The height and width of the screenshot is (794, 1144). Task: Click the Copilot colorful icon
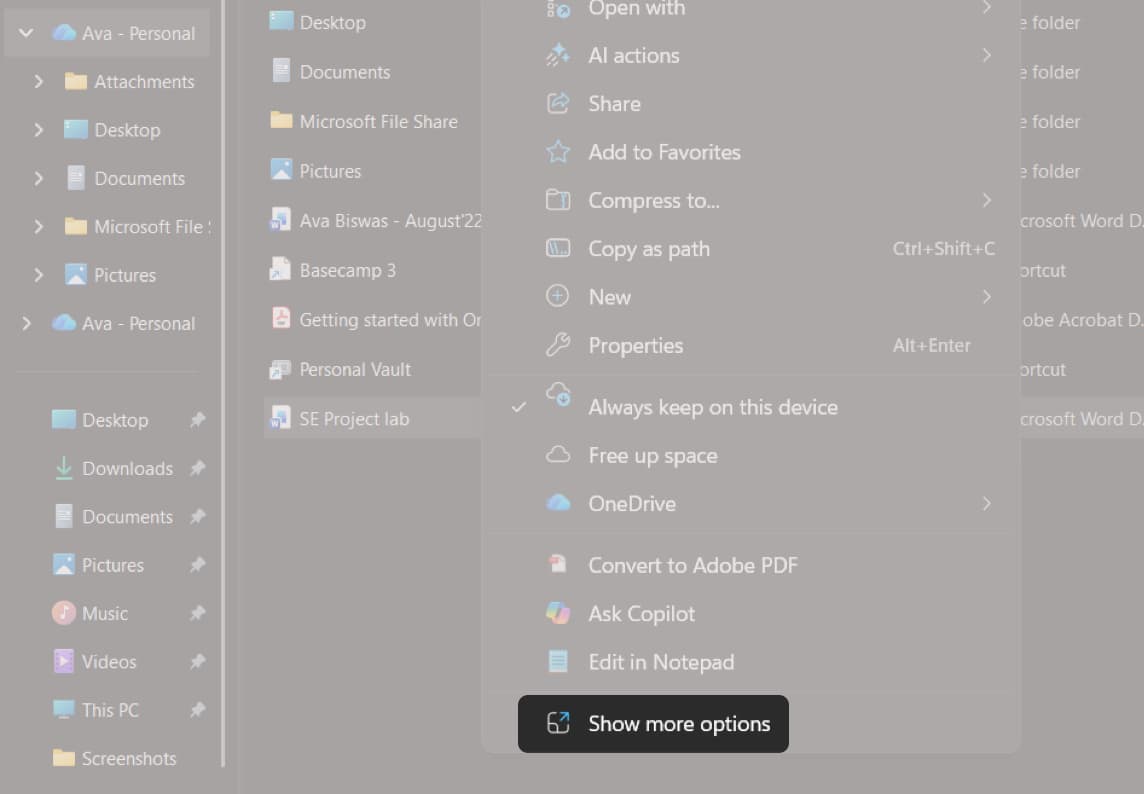pyautogui.click(x=558, y=613)
